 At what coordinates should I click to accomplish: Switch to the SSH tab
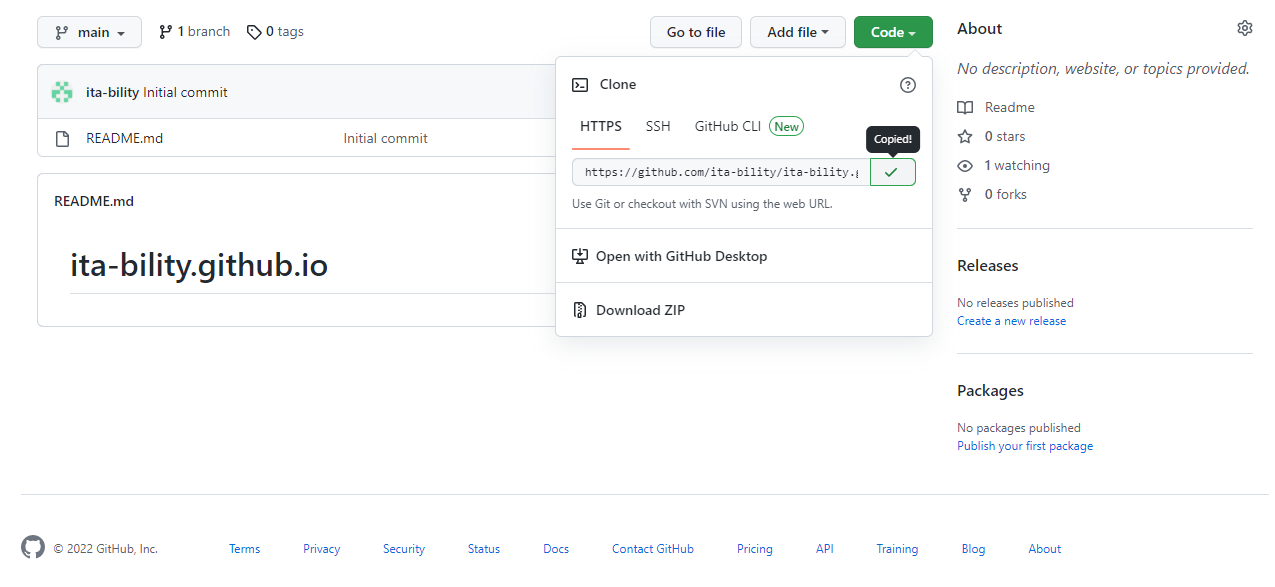[658, 126]
